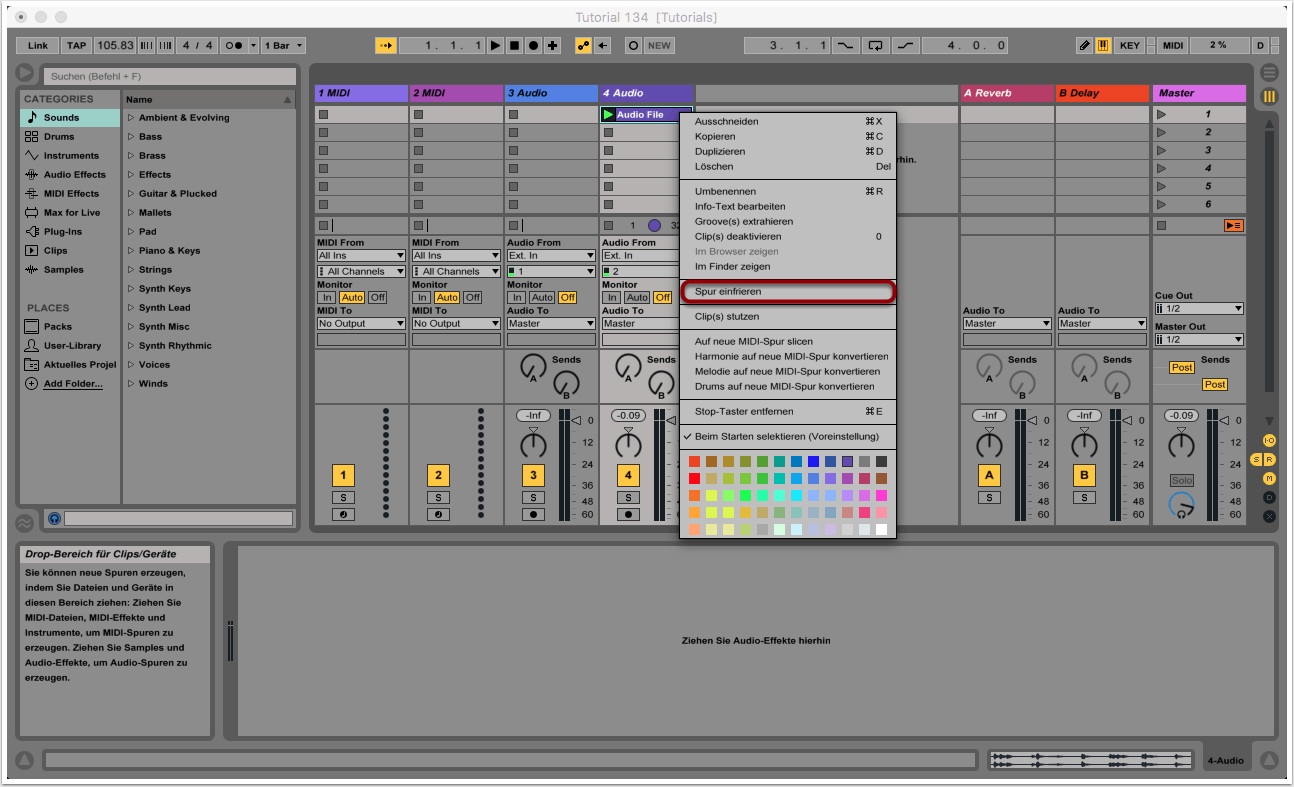Toggle the metronome button
Viewport: 1294px width, 787px height.
236,46
